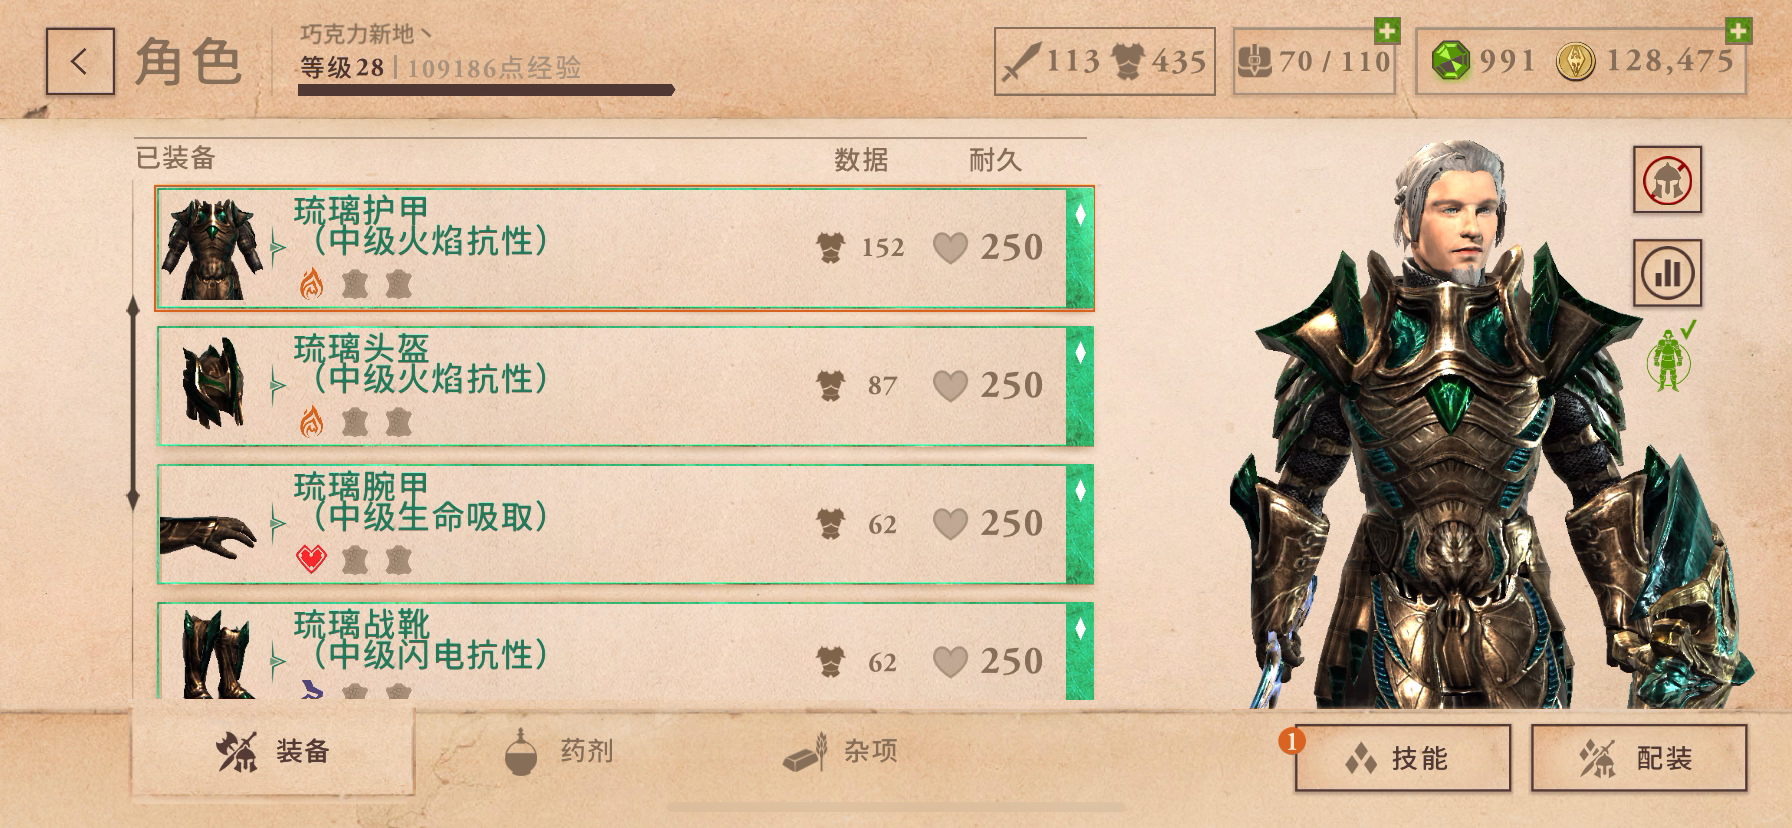Image resolution: width=1792 pixels, height=828 pixels.
Task: Toggle helmet visibility icon
Action: pyautogui.click(x=1667, y=180)
